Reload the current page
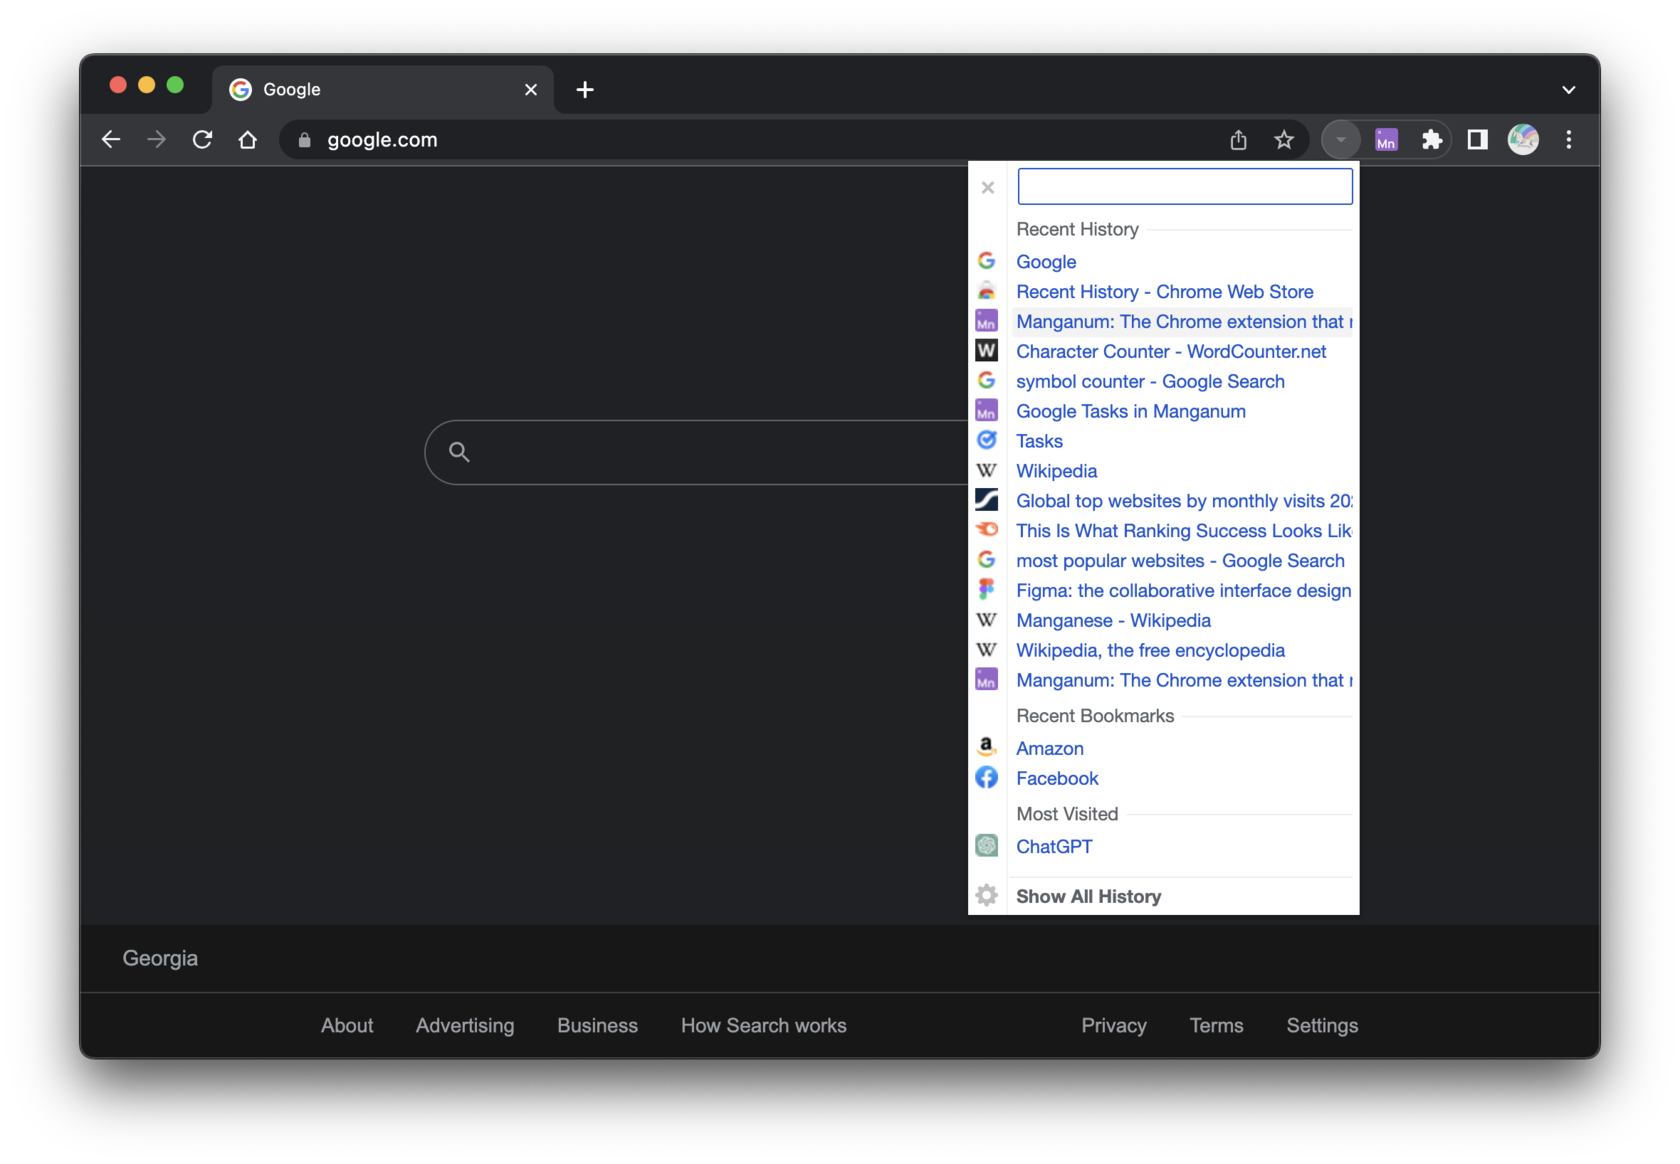1680x1164 pixels. coord(202,140)
